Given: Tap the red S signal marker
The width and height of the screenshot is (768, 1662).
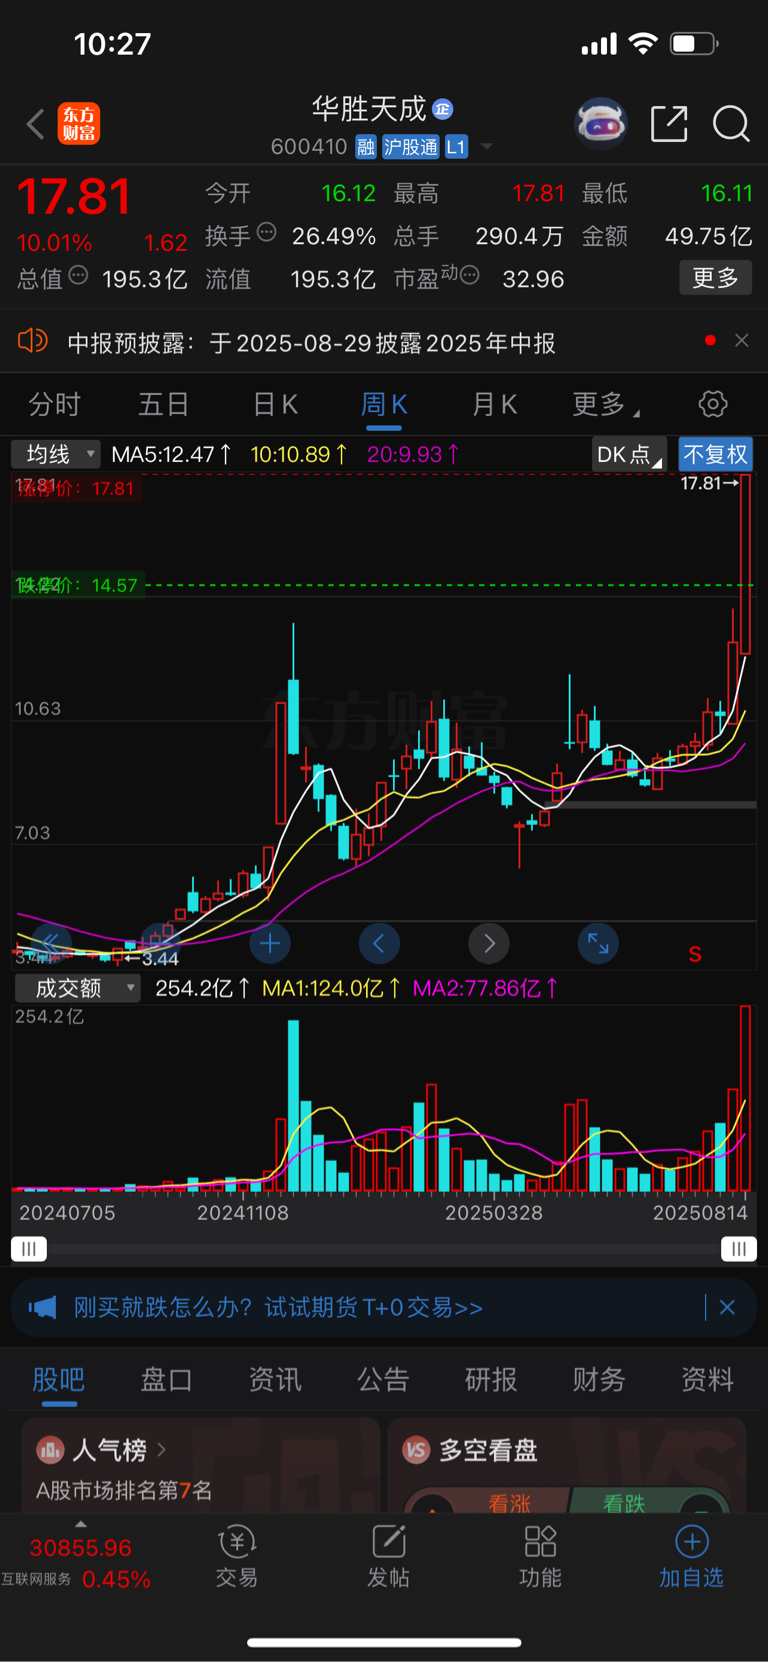Looking at the screenshot, I should [695, 954].
